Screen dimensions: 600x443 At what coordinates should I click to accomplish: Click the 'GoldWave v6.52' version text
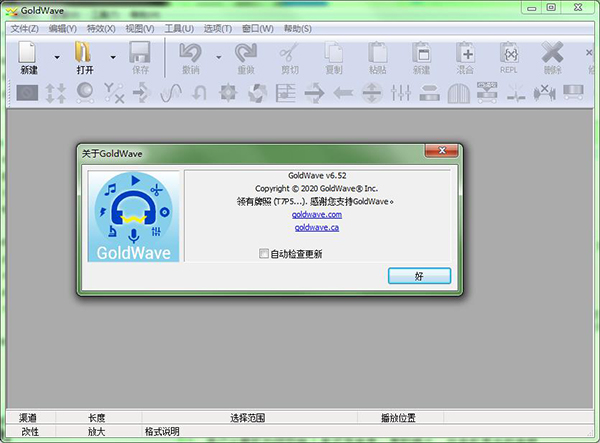[317, 176]
